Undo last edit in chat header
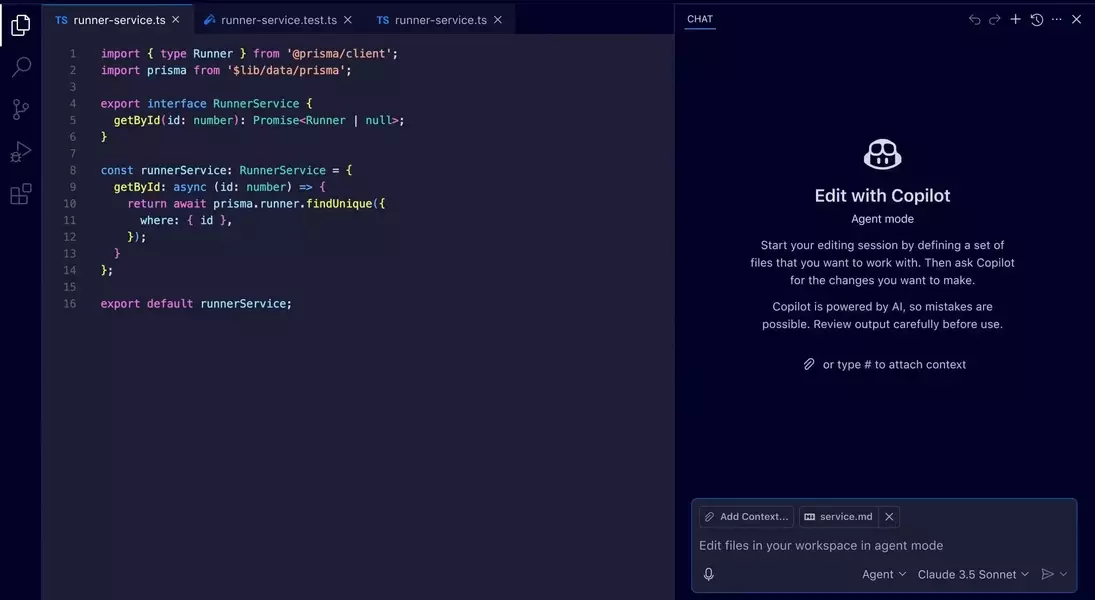This screenshot has width=1095, height=600. pos(975,19)
